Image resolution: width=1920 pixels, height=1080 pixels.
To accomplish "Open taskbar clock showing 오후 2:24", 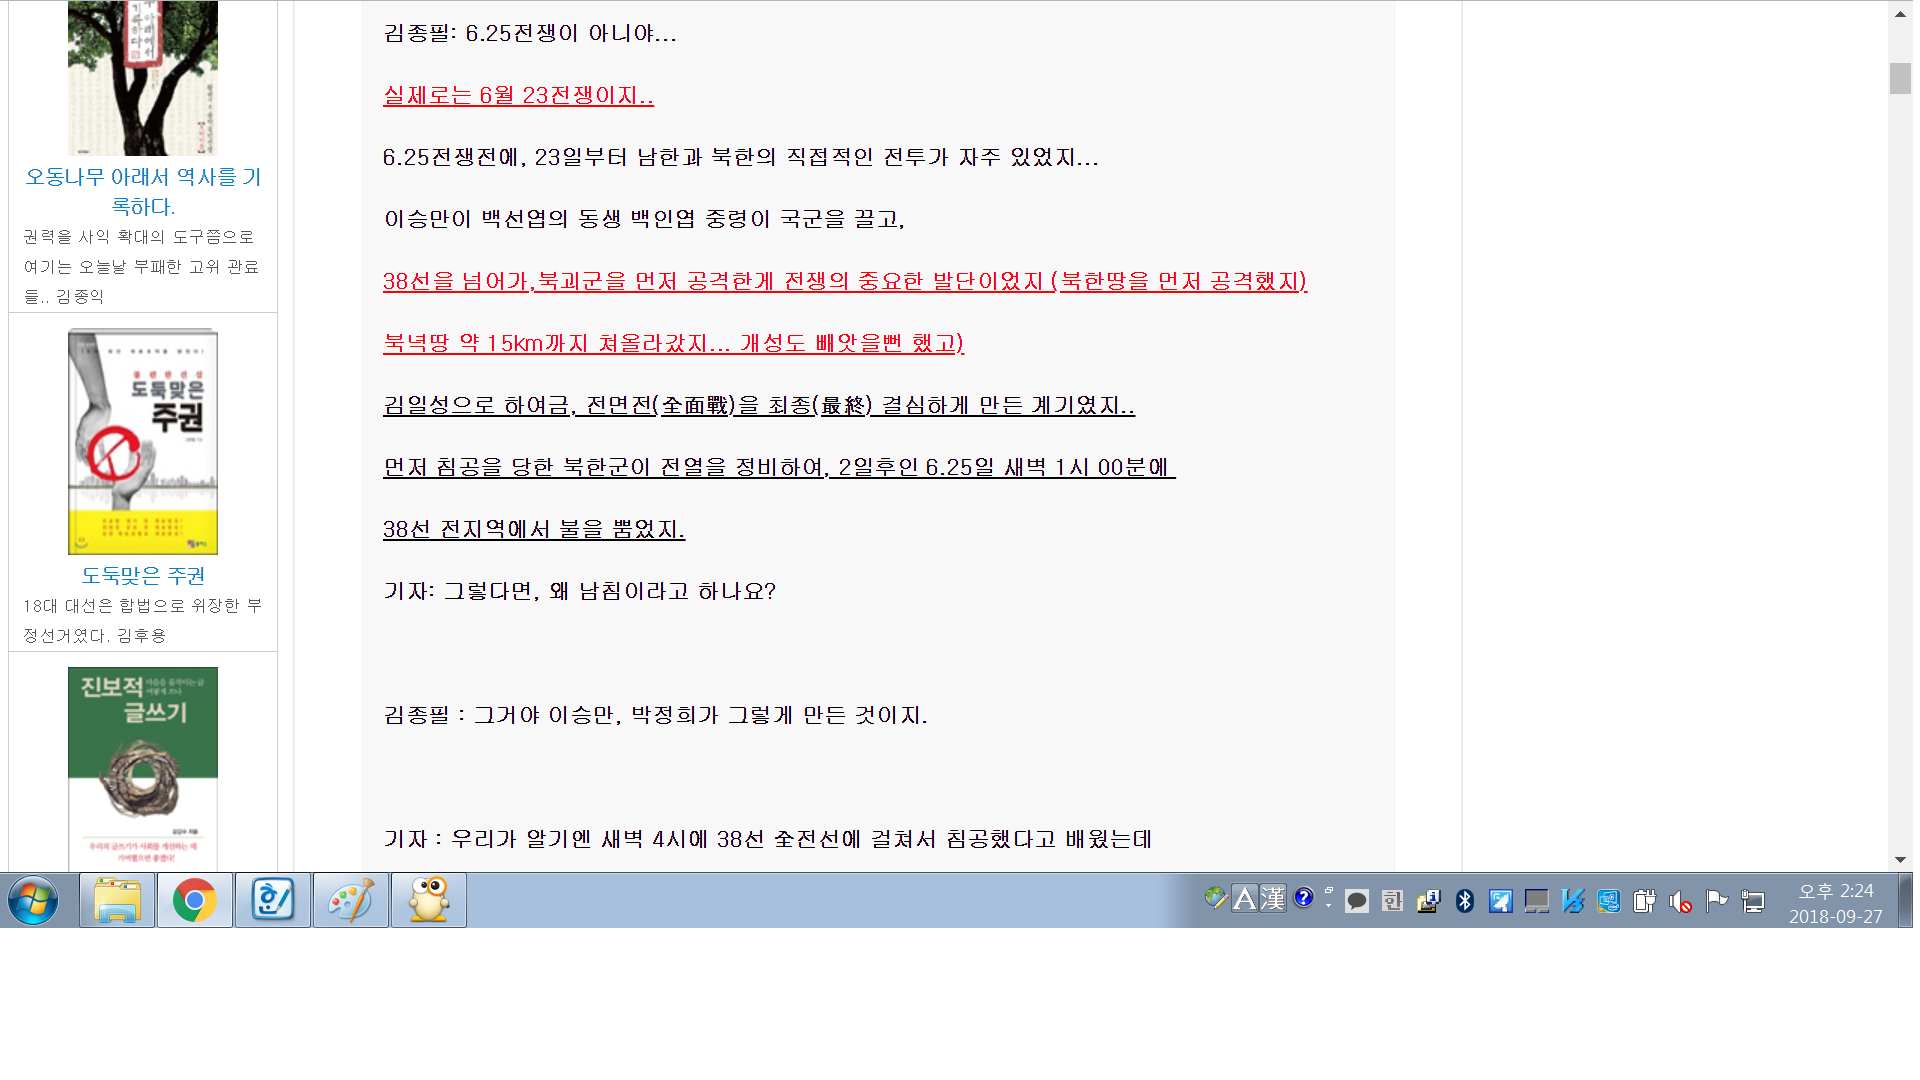I will click(x=1835, y=903).
